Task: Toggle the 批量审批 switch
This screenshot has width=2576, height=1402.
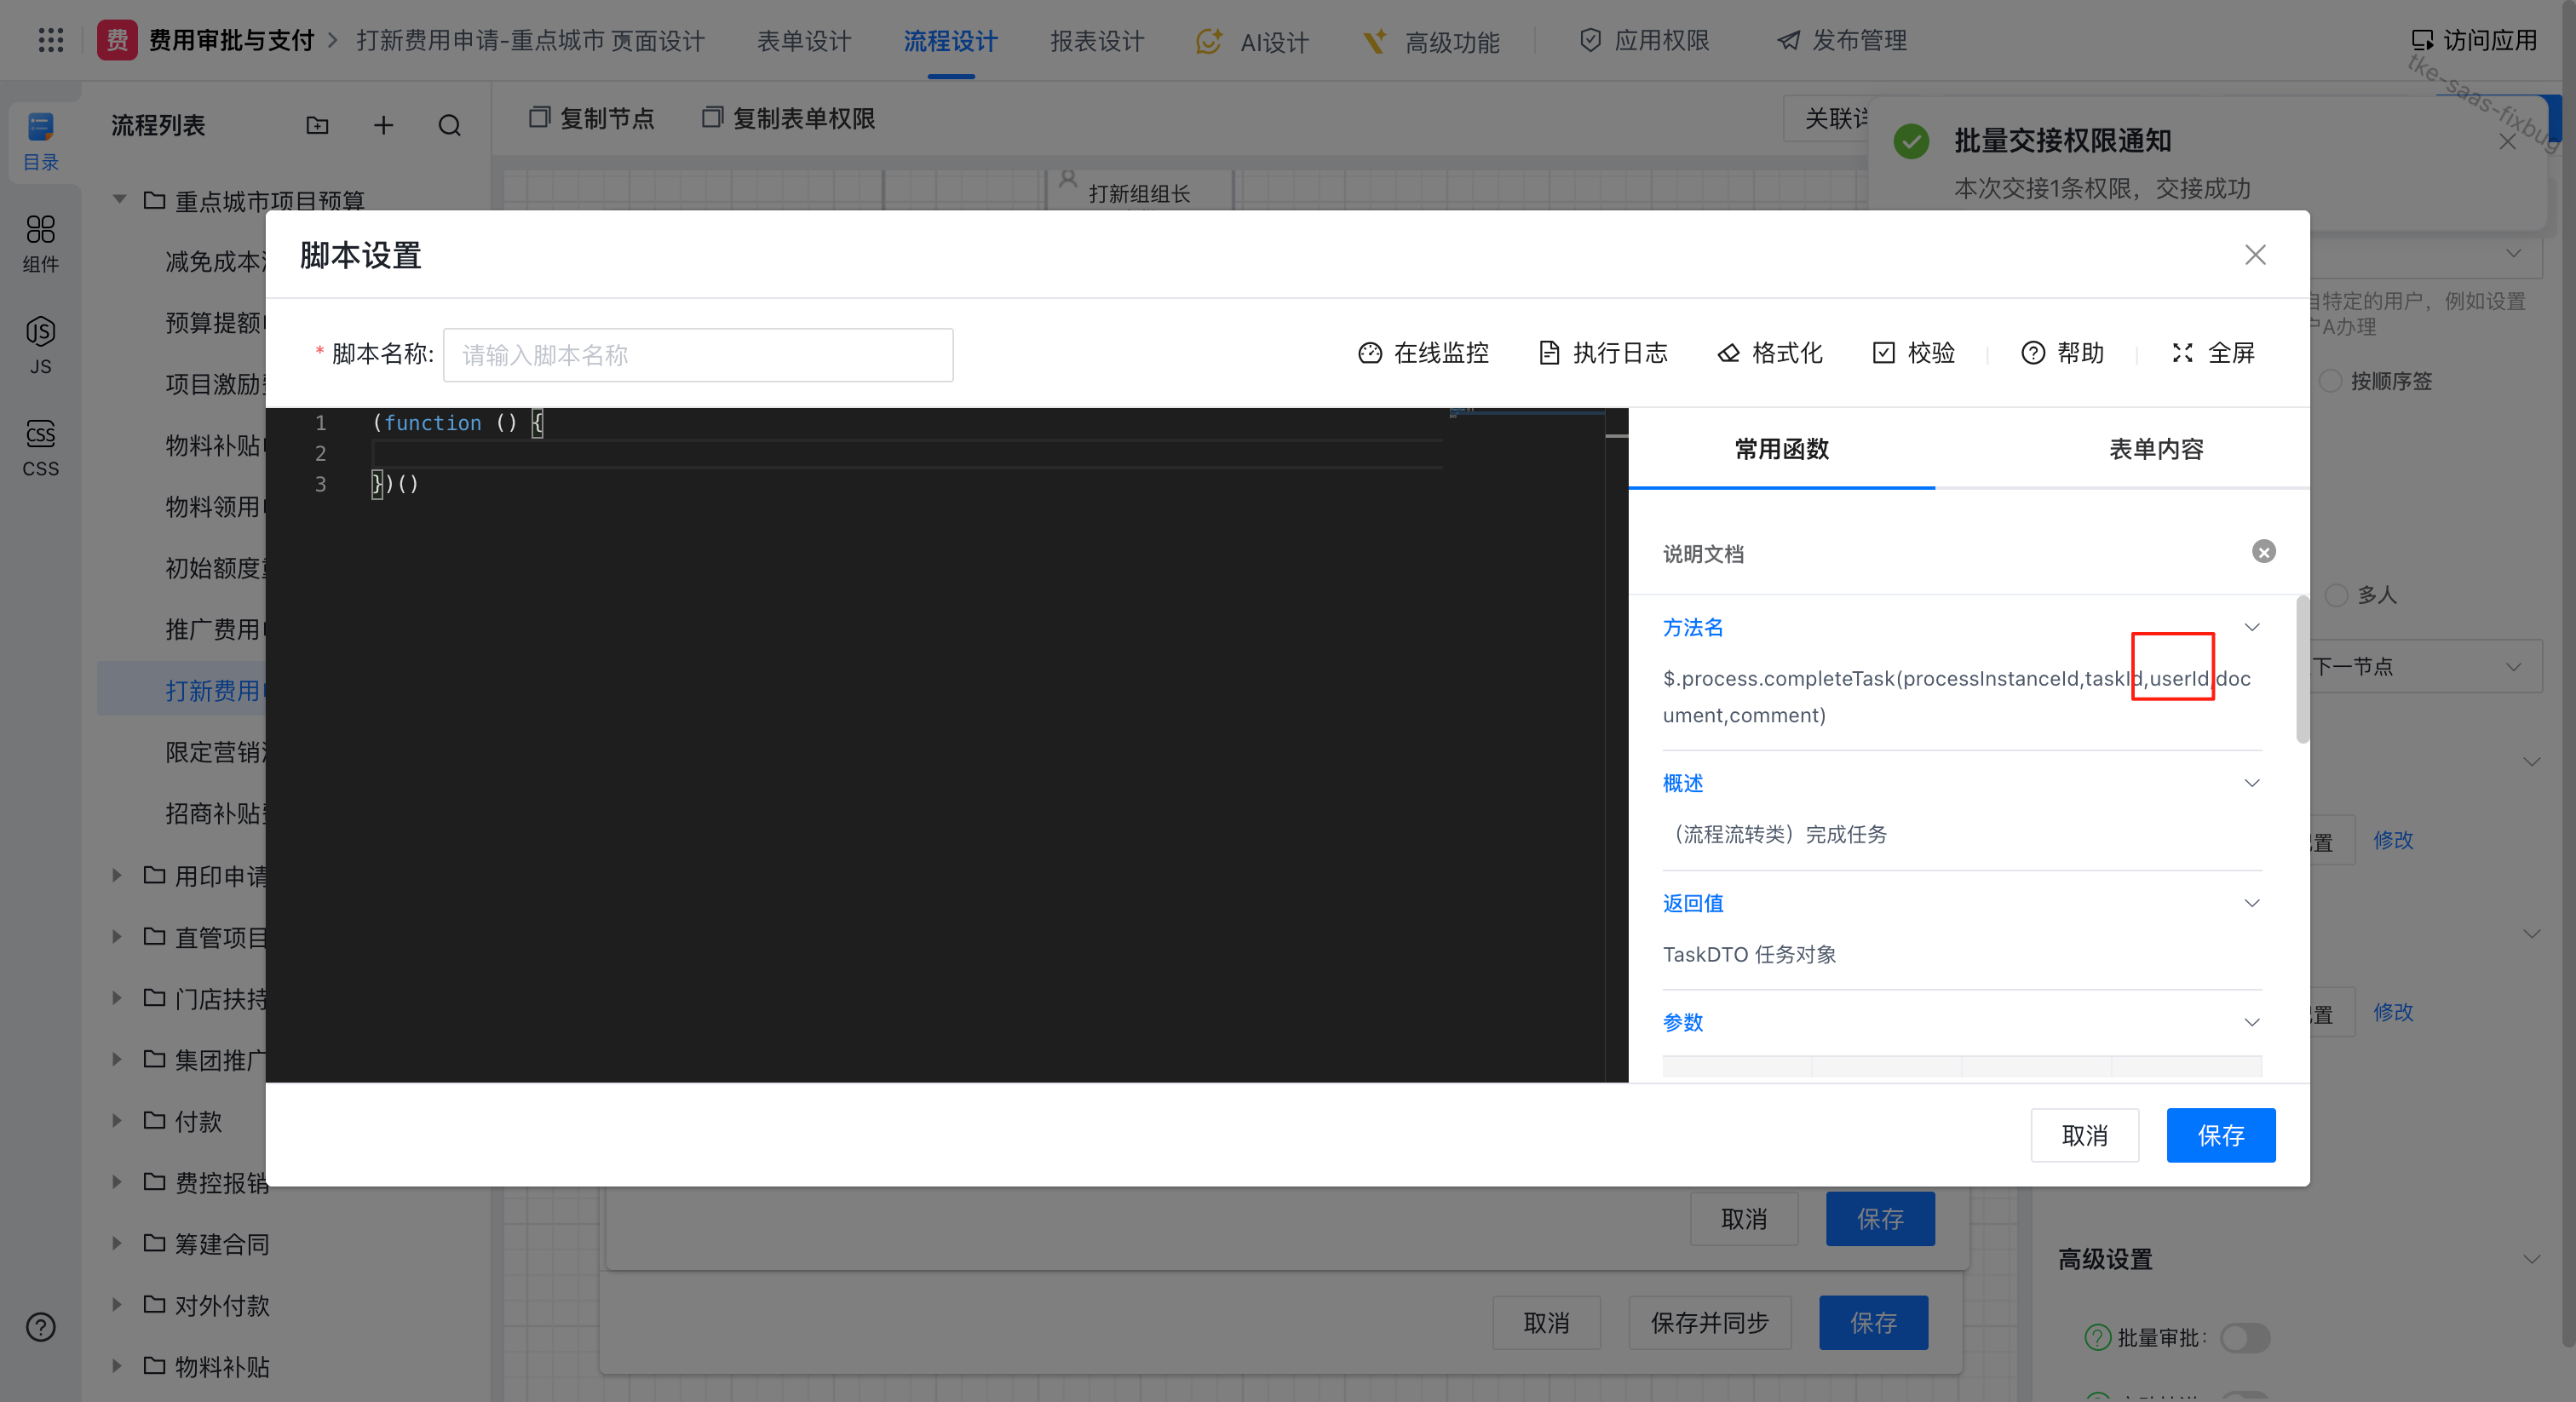Action: (x=2244, y=1337)
